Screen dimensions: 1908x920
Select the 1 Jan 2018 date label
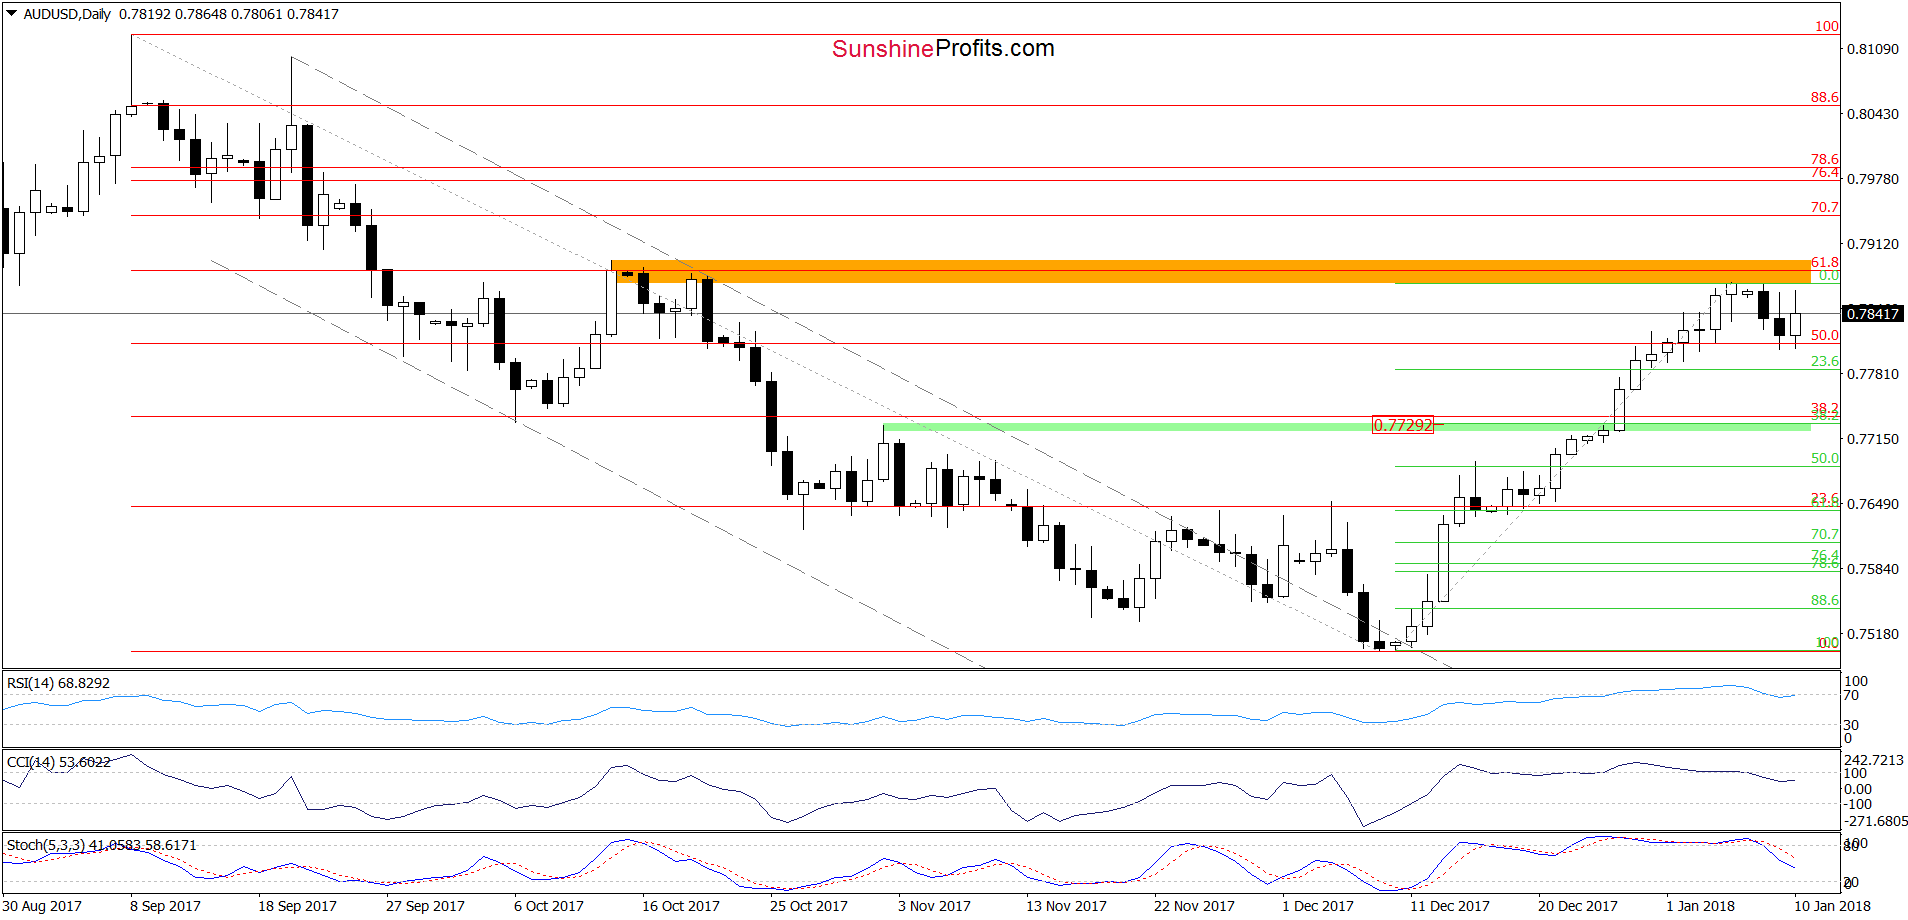(x=1701, y=906)
